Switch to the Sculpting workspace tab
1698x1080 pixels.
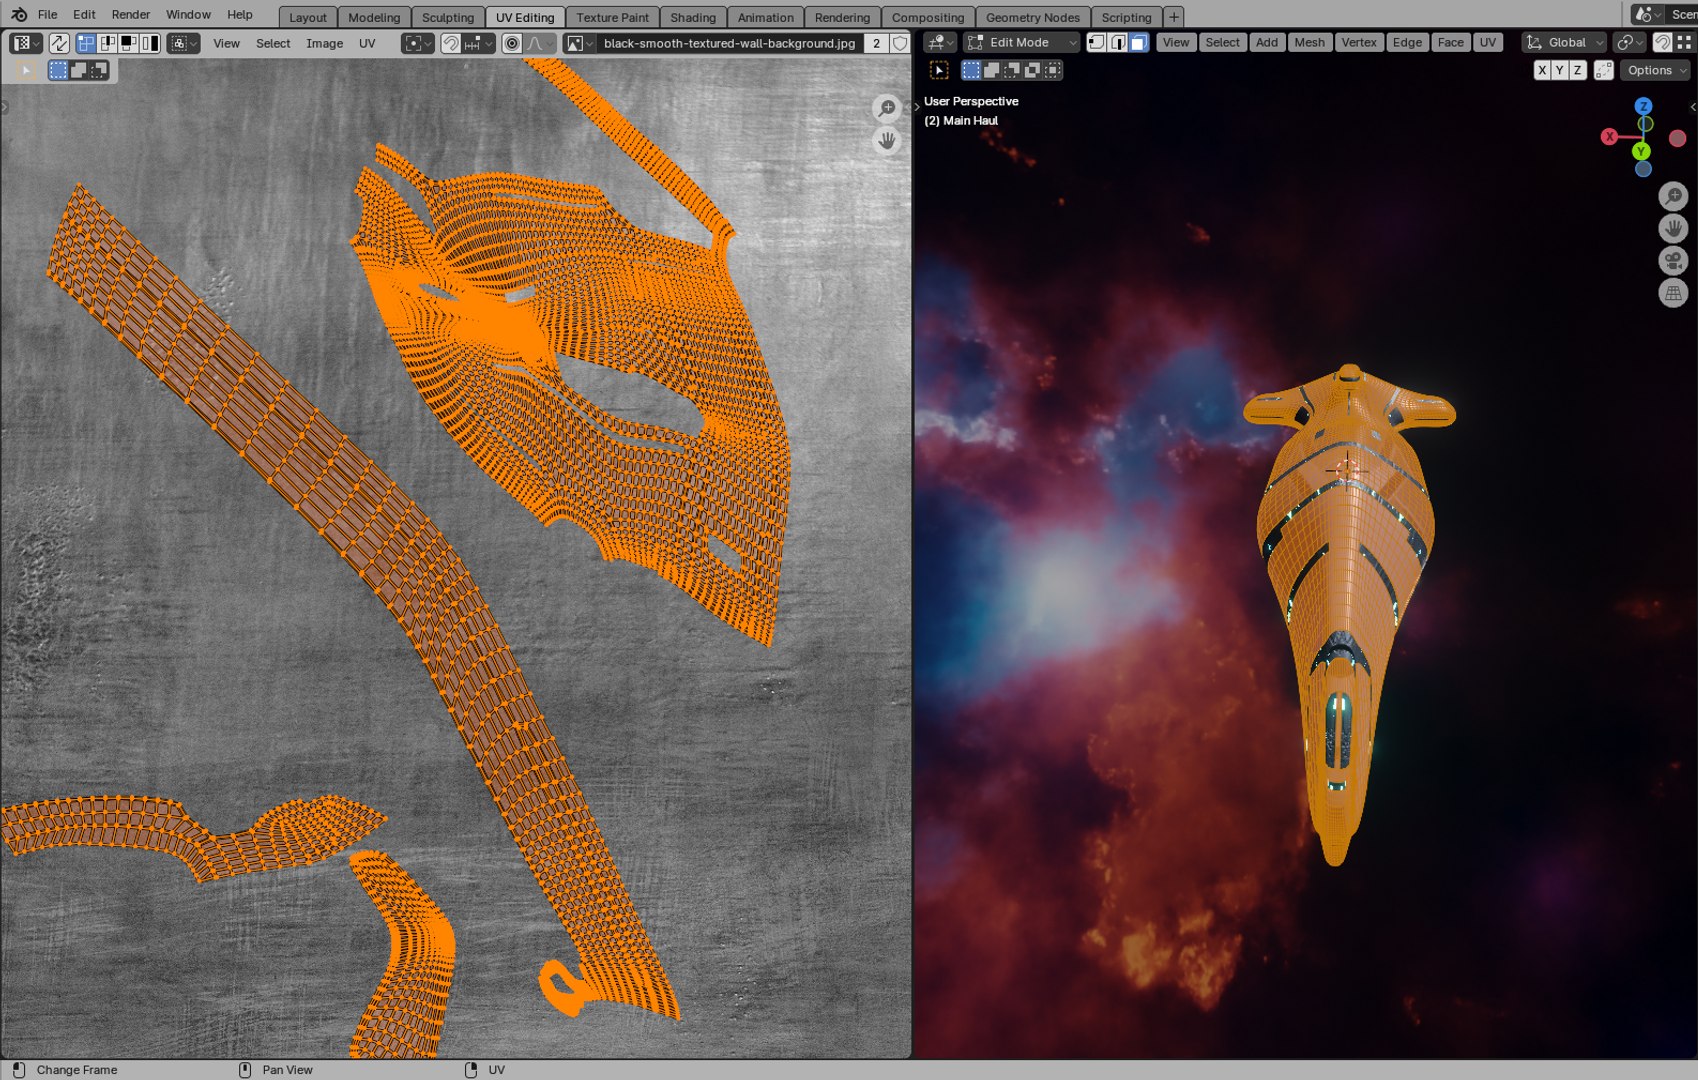click(x=448, y=17)
